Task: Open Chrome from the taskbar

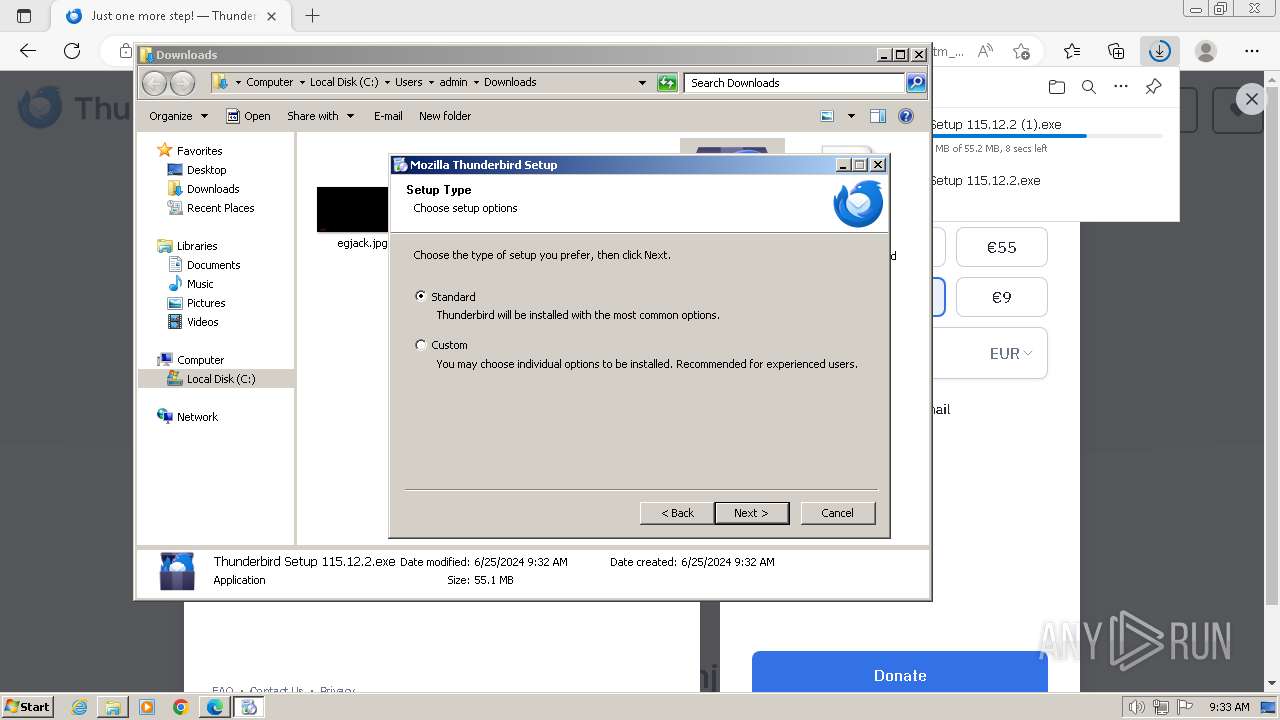Action: (x=180, y=707)
